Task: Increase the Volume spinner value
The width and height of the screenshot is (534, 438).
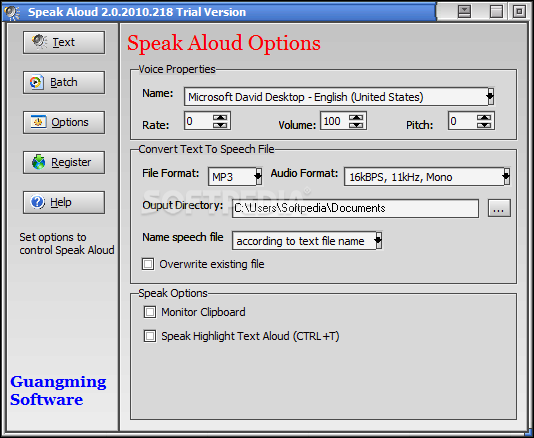Action: [x=356, y=118]
